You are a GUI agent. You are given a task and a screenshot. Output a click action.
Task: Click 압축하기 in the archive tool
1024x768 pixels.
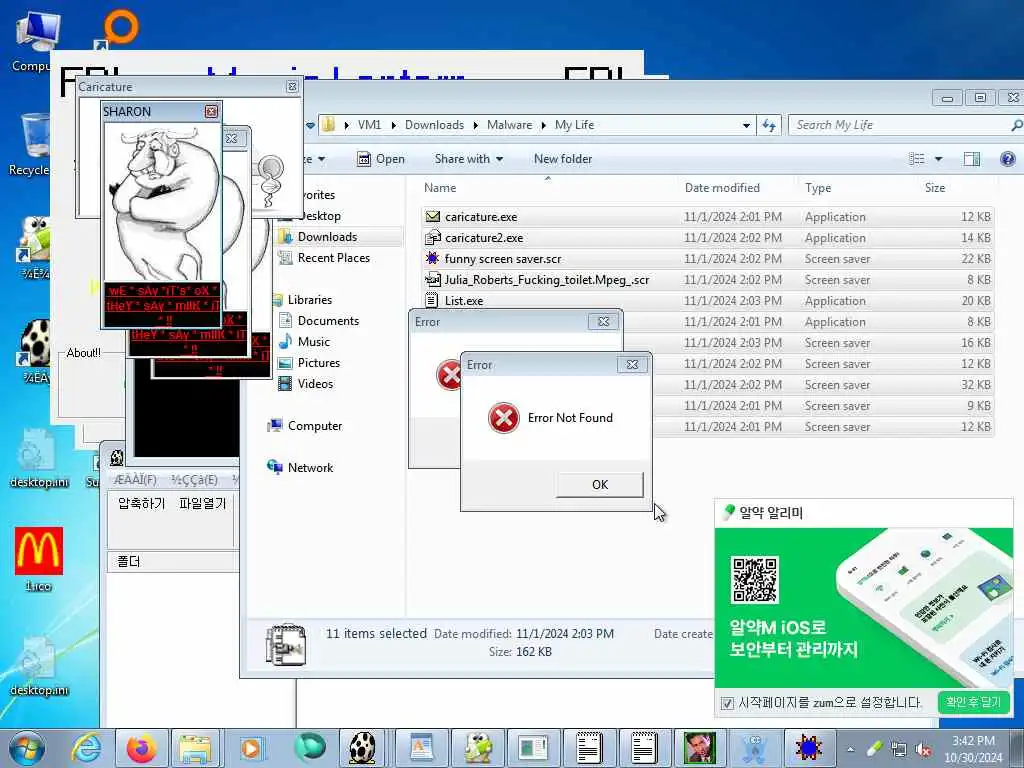pyautogui.click(x=142, y=504)
